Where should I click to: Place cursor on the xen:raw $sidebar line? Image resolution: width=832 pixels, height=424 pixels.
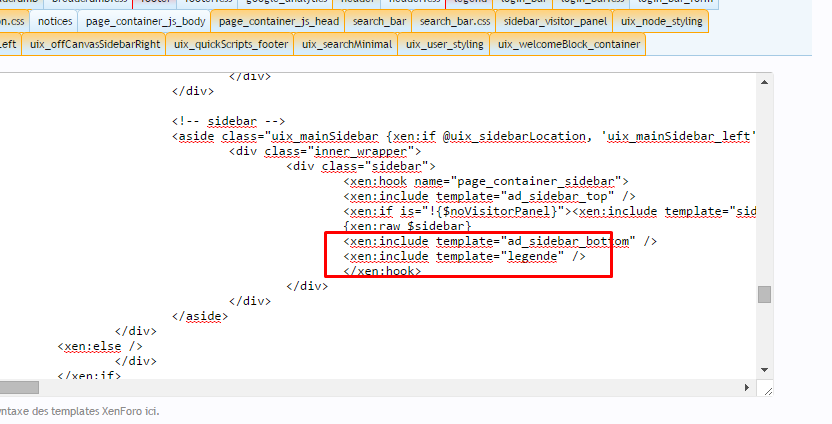click(x=393, y=226)
